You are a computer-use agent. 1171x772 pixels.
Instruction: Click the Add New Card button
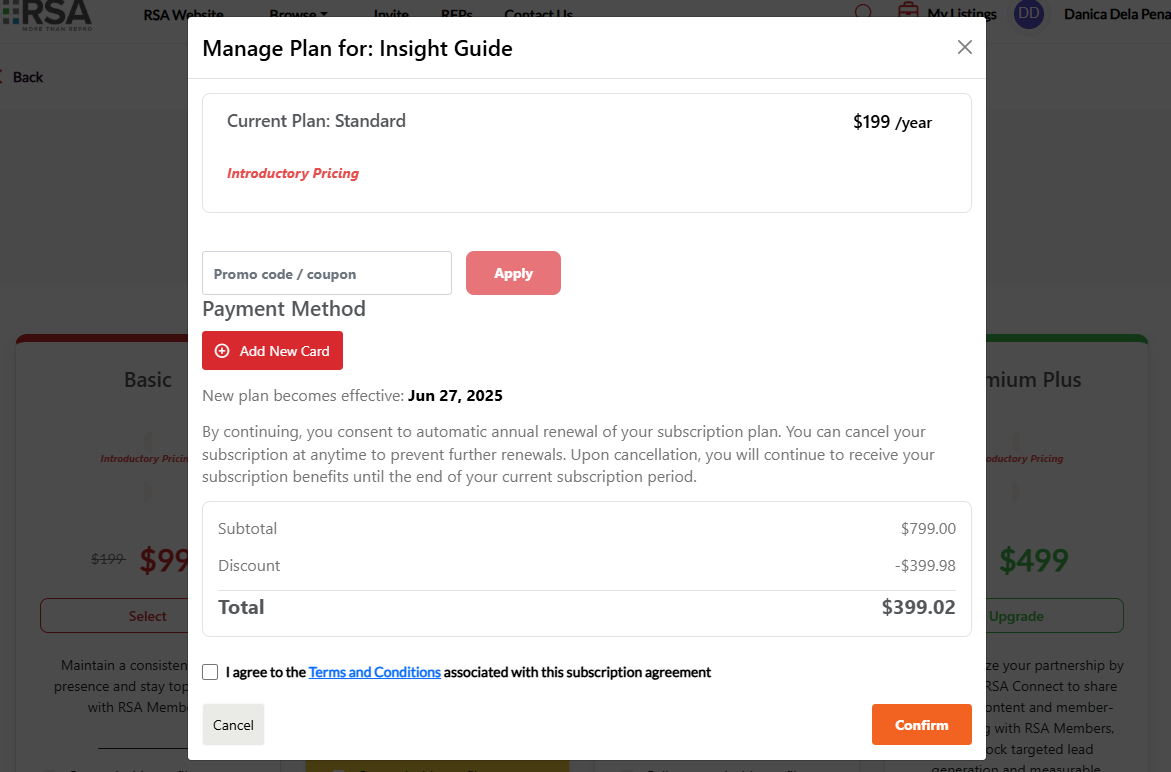[272, 351]
